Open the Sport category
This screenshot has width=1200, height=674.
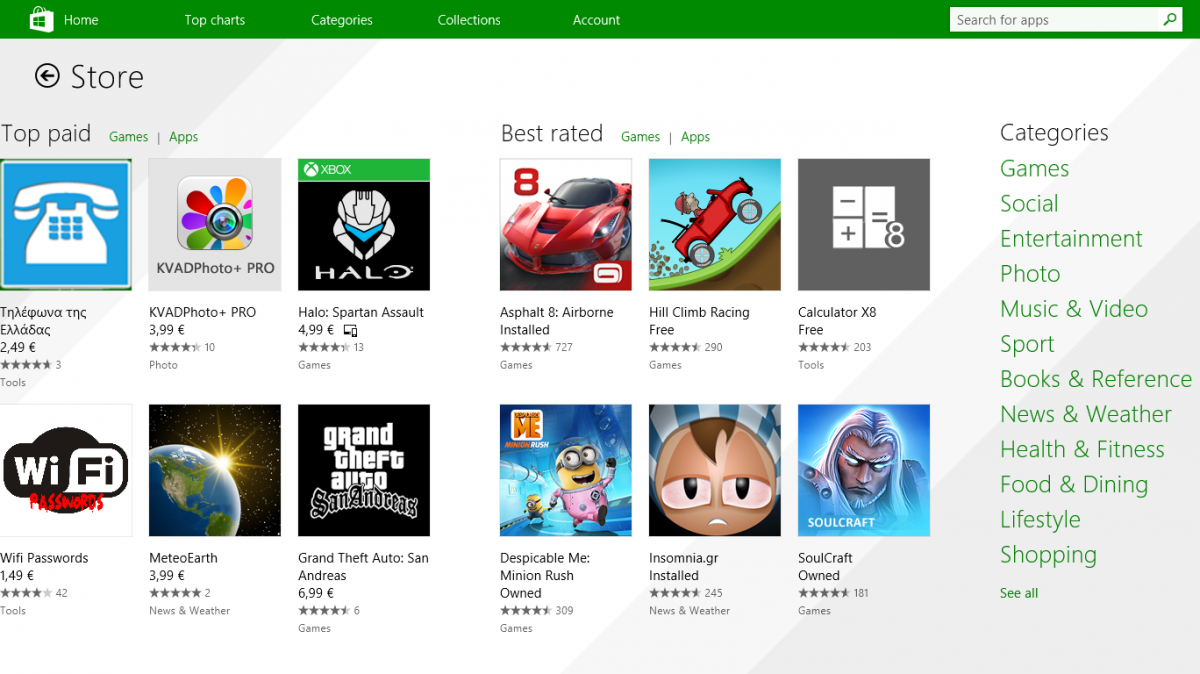(1027, 344)
